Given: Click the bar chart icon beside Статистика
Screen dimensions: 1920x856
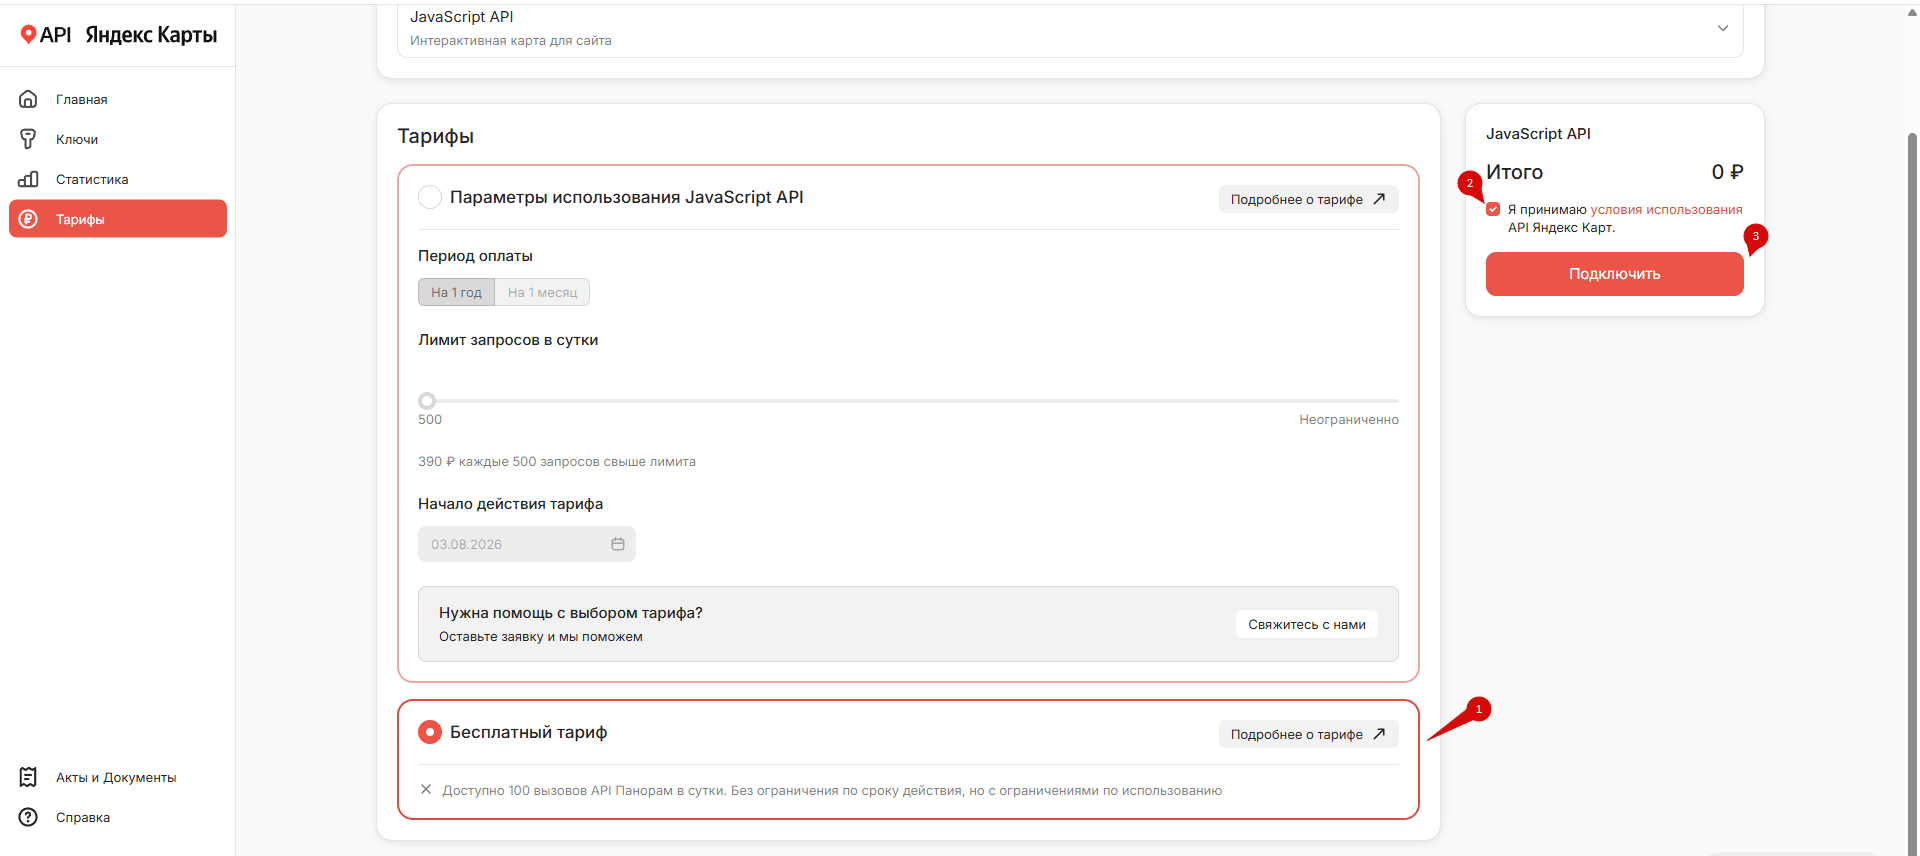Looking at the screenshot, I should point(28,179).
